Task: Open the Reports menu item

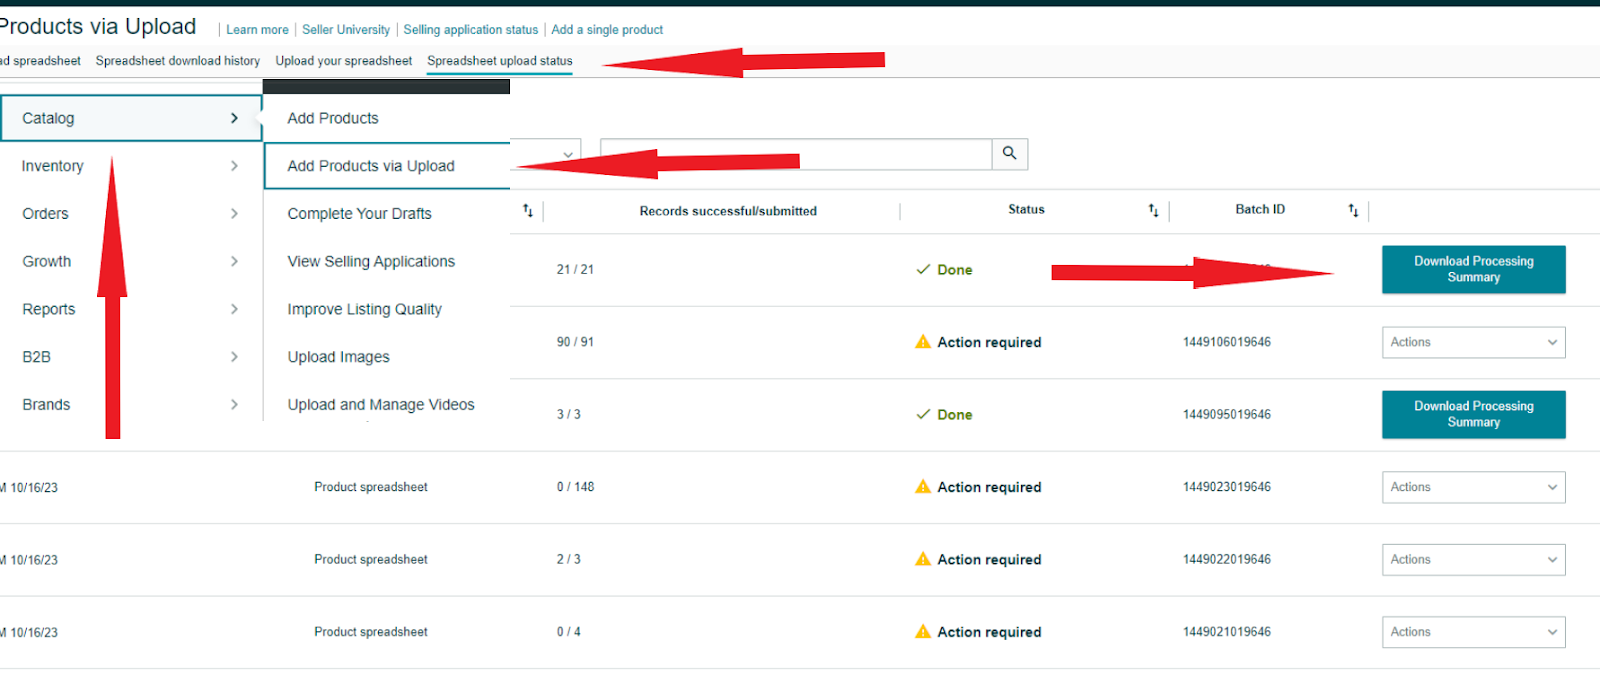Action: click(x=131, y=309)
